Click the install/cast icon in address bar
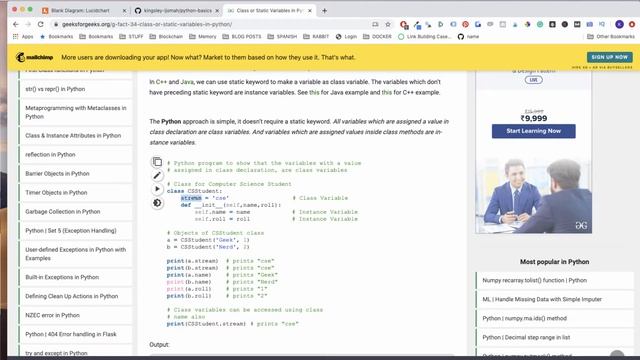This screenshot has height=360, width=640. 375,24
